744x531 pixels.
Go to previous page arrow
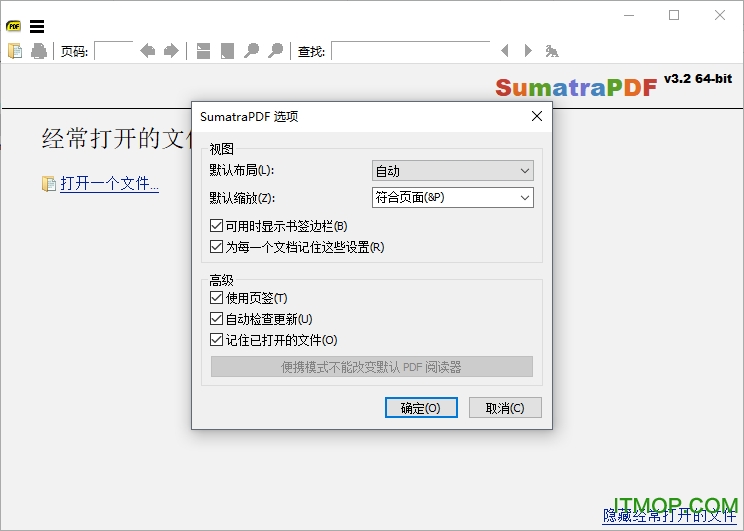pos(148,51)
